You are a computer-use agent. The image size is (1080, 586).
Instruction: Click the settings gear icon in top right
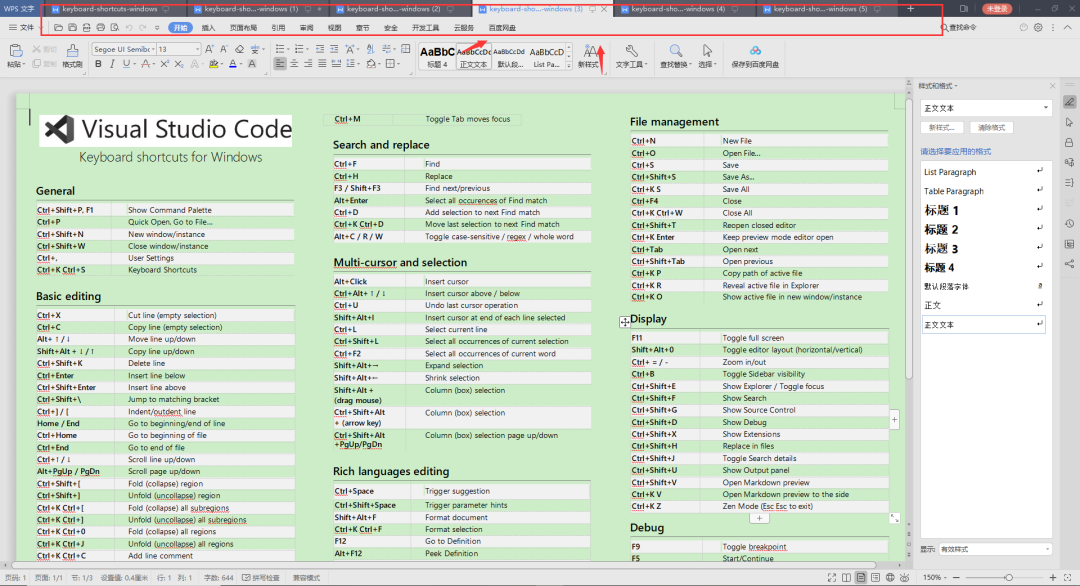pos(1038,28)
